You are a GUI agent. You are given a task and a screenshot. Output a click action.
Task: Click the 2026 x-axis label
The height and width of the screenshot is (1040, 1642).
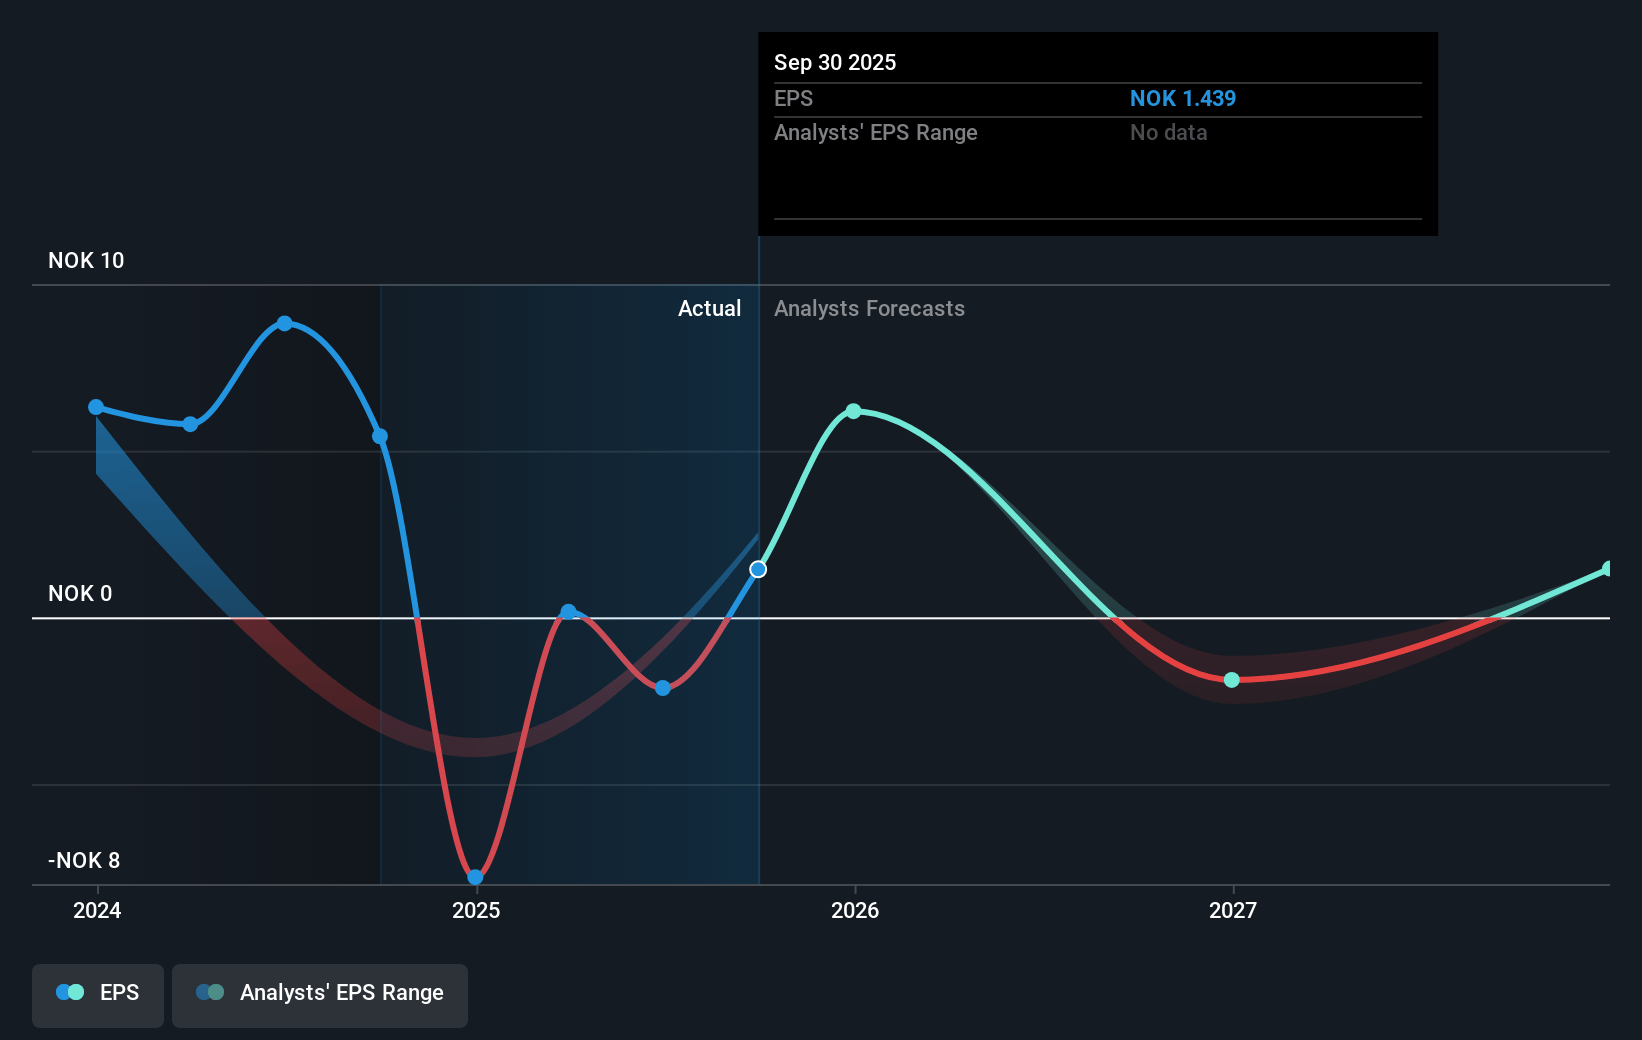point(855,910)
